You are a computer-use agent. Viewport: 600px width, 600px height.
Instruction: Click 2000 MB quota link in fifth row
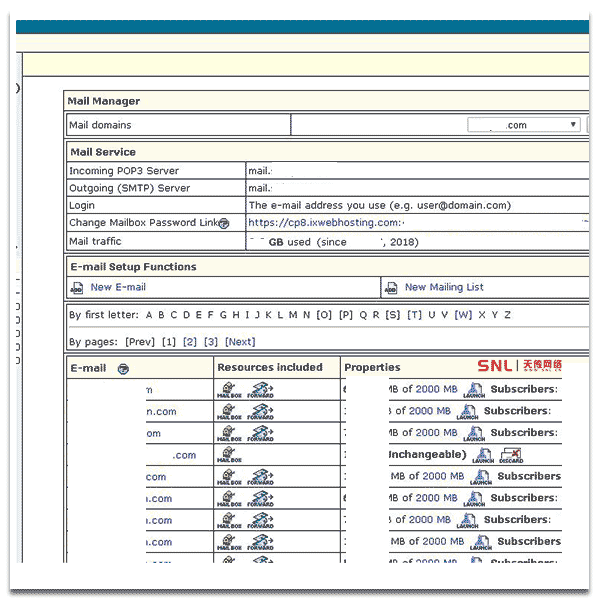(443, 476)
